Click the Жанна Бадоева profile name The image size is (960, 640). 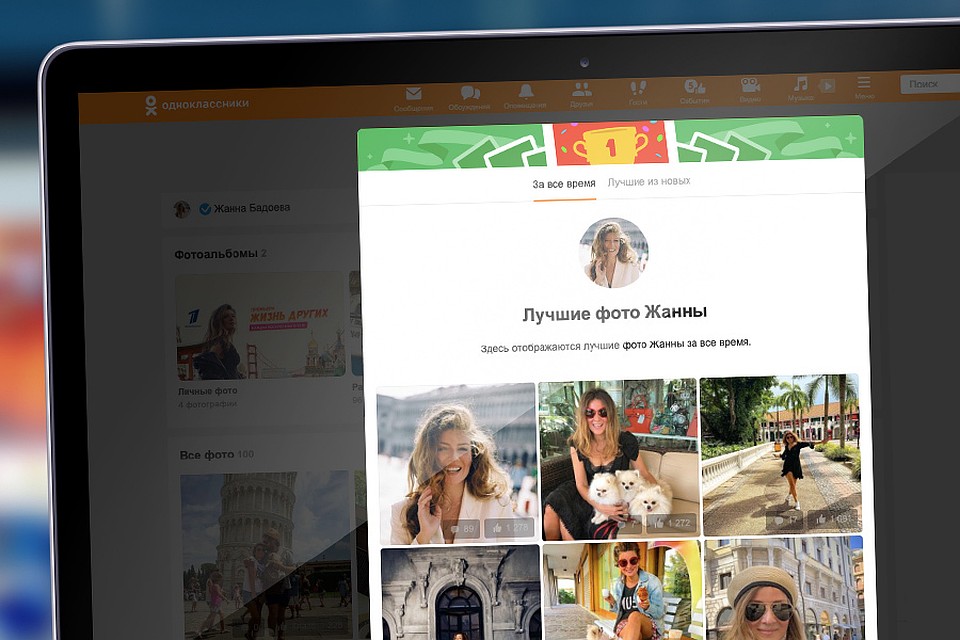point(252,208)
